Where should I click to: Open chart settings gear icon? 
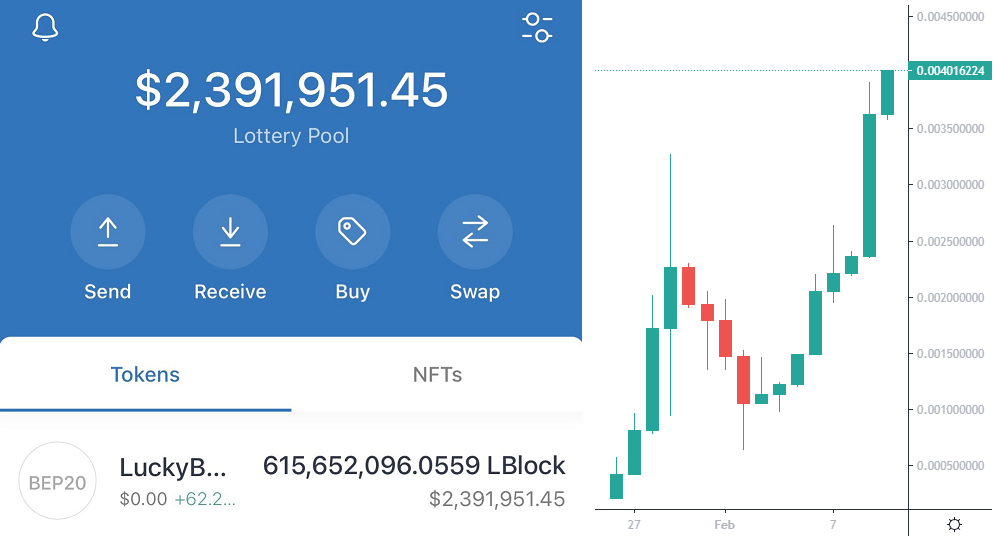pyautogui.click(x=954, y=524)
